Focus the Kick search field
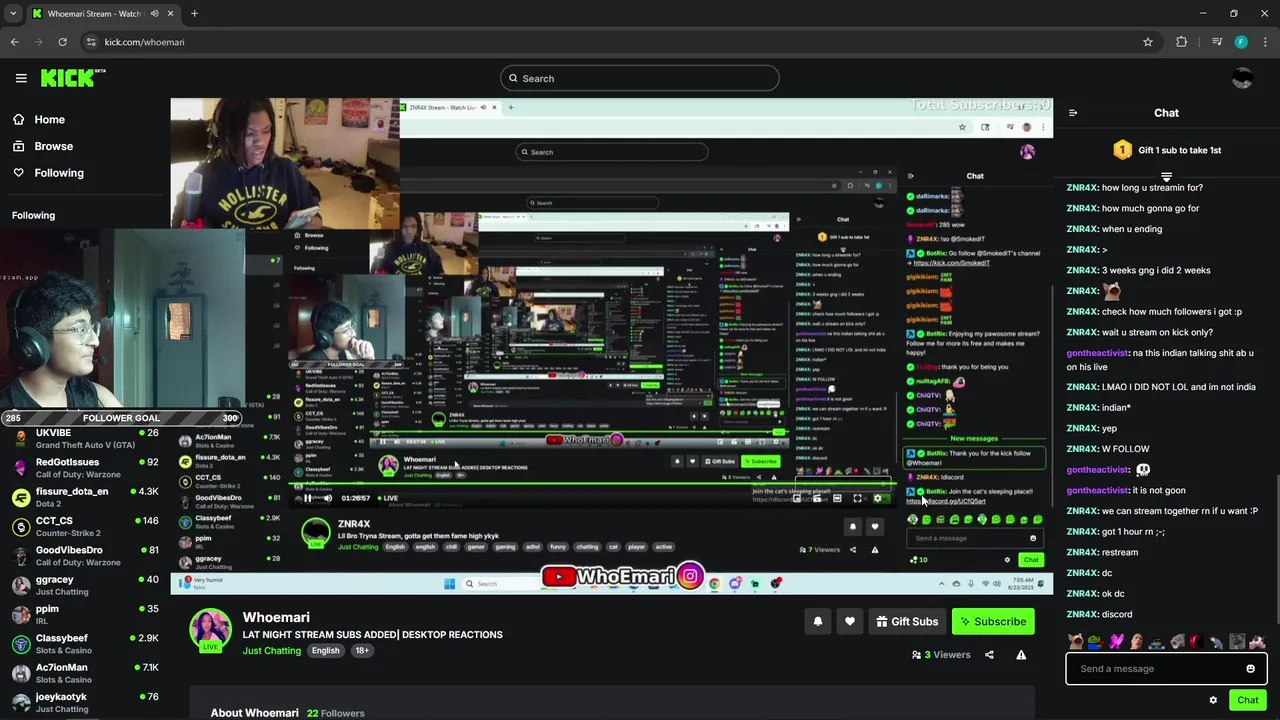This screenshot has width=1280, height=720. point(640,78)
